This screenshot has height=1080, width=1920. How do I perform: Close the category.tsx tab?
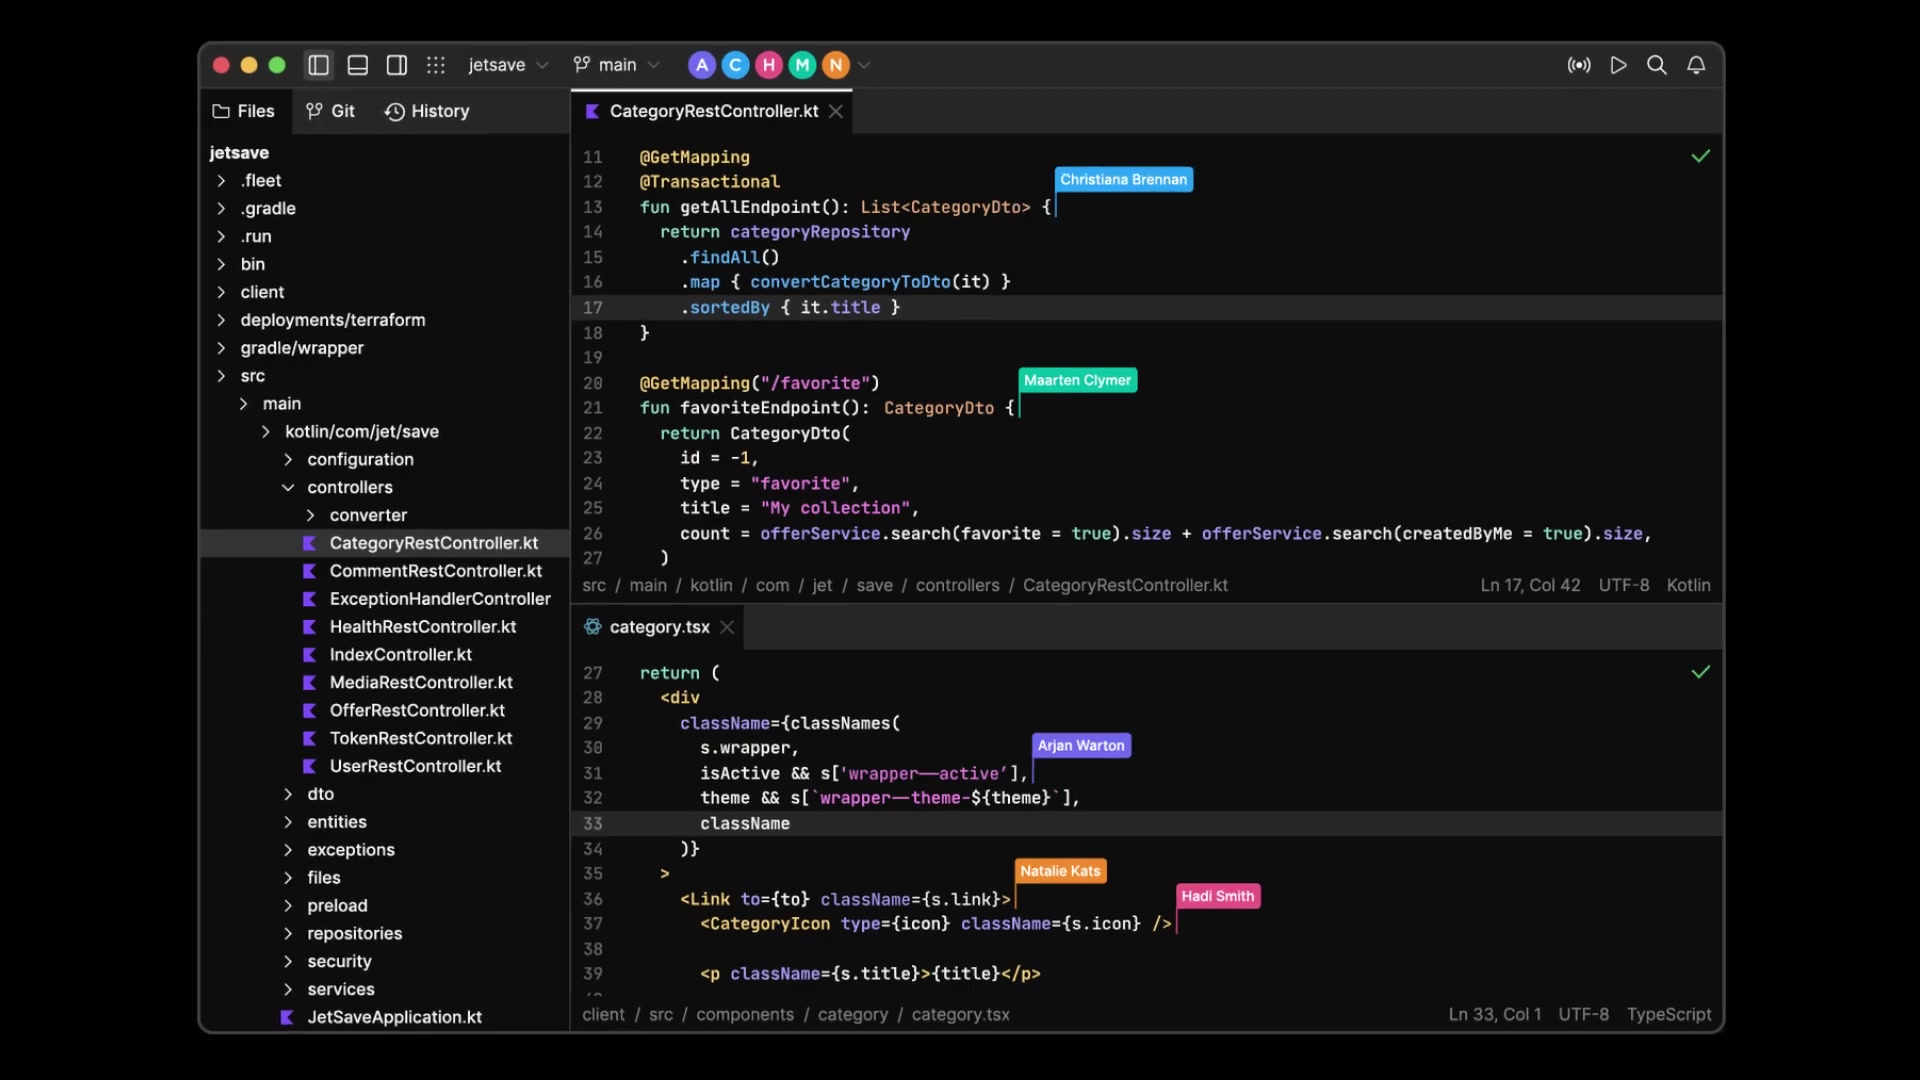727,627
